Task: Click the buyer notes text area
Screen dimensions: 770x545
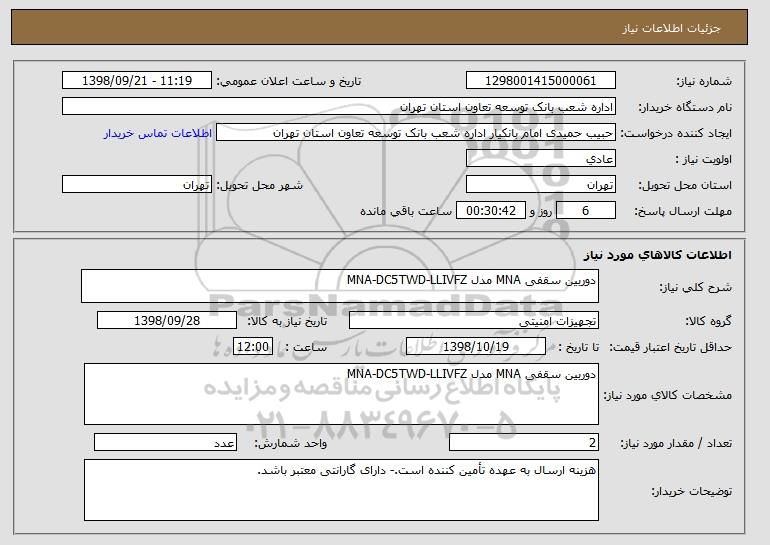Action: [x=341, y=490]
